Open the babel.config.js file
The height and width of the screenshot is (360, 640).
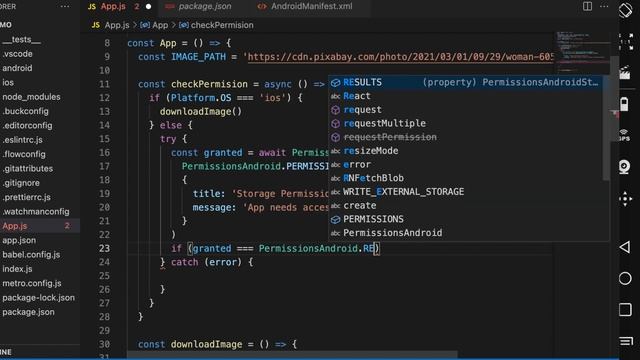pyautogui.click(x=31, y=255)
